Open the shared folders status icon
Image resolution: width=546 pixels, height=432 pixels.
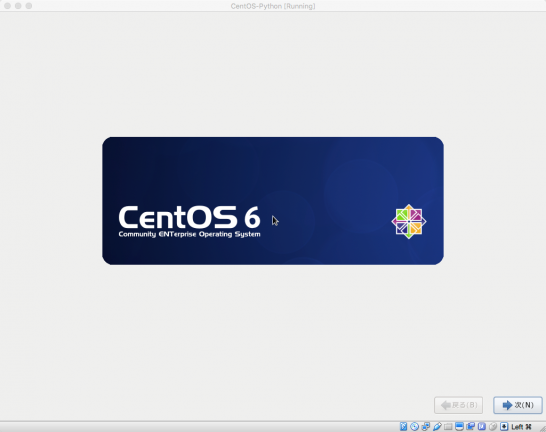click(448, 426)
